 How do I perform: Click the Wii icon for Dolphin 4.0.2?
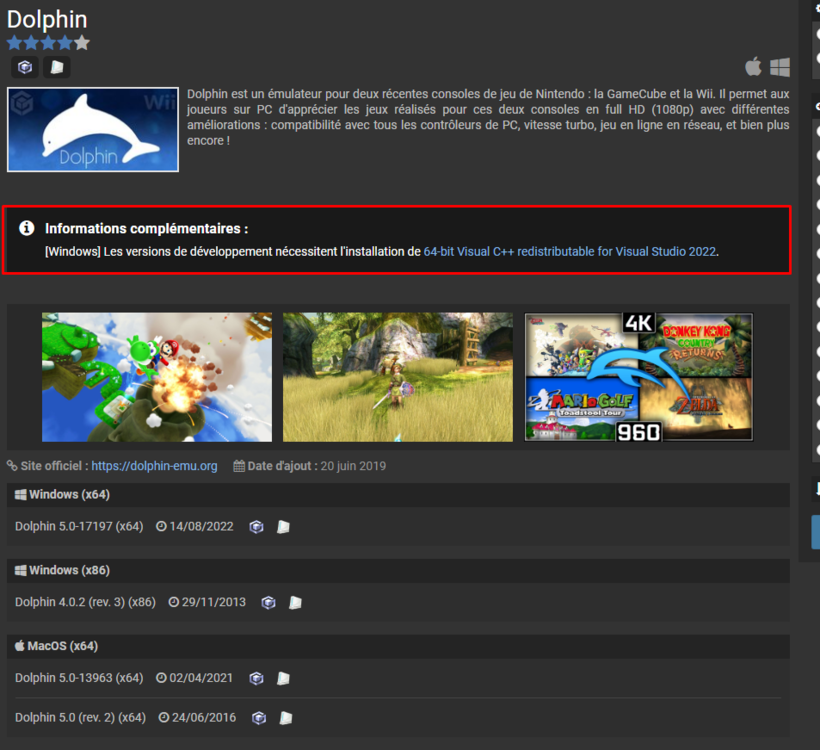(x=295, y=603)
